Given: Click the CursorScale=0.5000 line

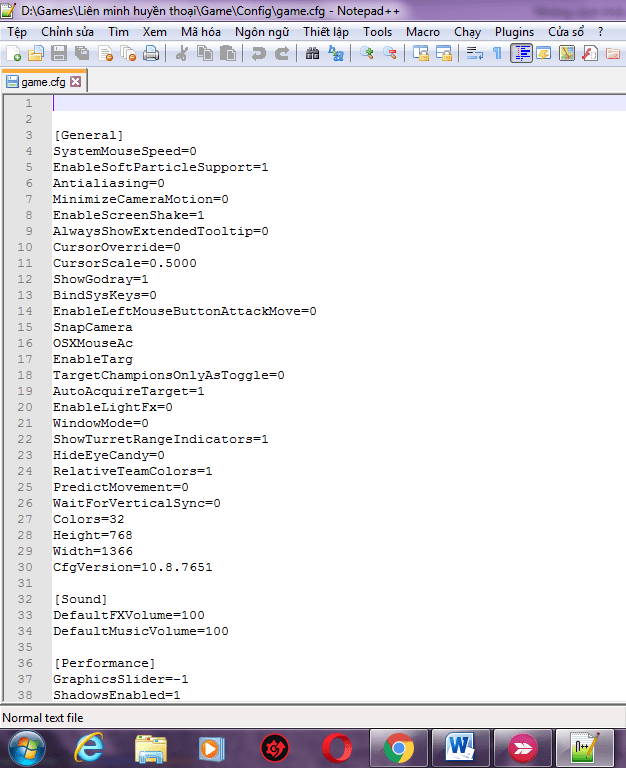Looking at the screenshot, I should click(125, 264).
